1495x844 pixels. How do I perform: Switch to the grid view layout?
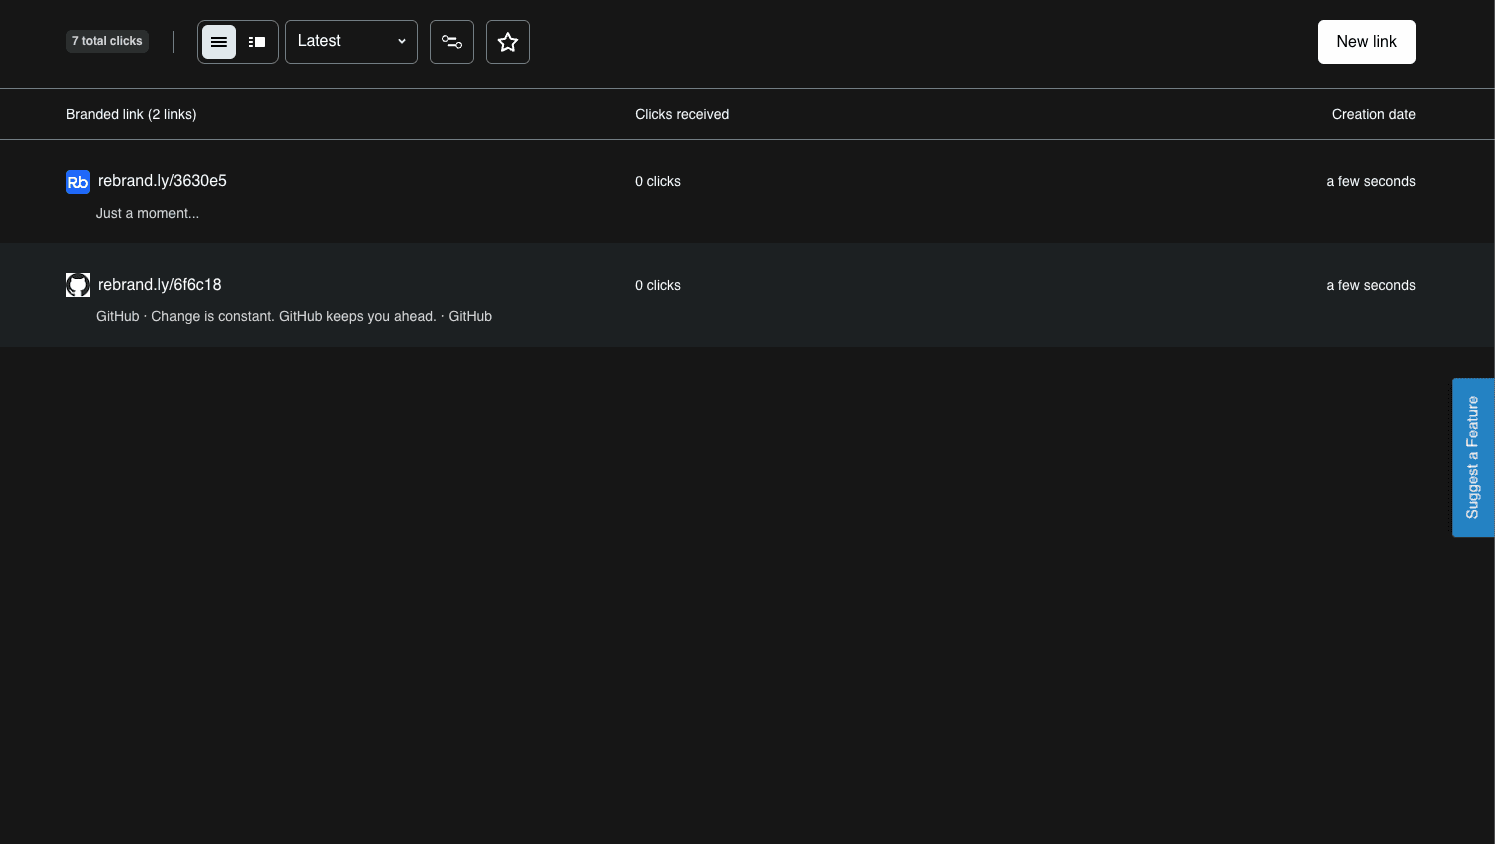point(256,42)
